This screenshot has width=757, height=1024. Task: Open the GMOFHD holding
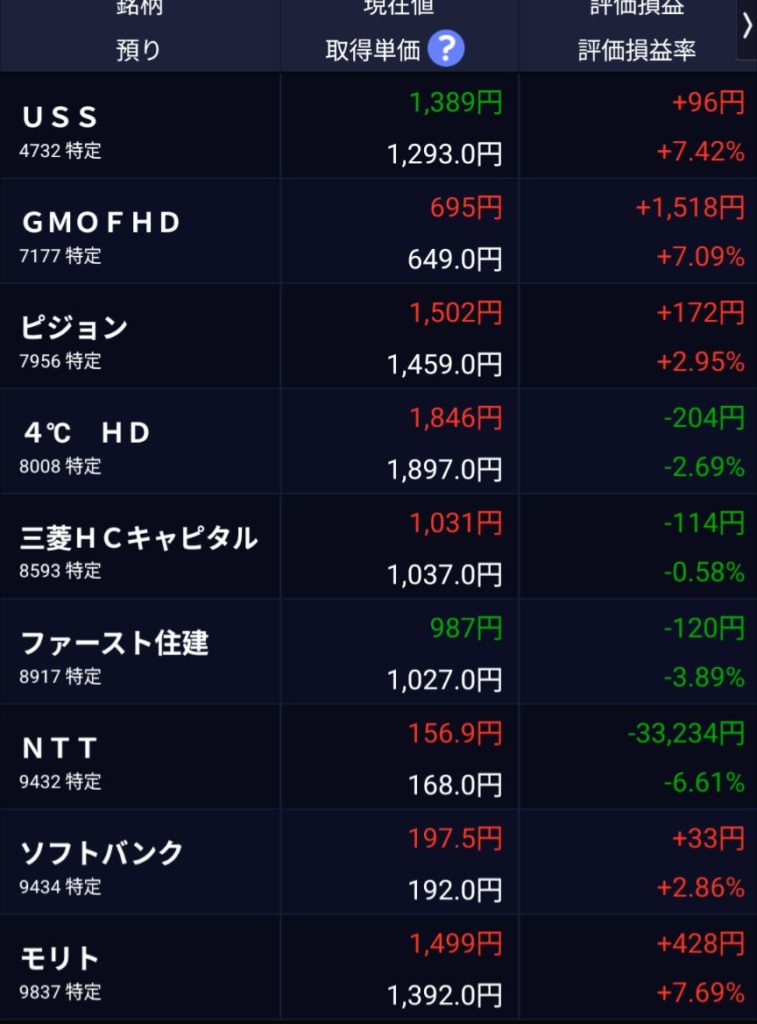click(100, 223)
